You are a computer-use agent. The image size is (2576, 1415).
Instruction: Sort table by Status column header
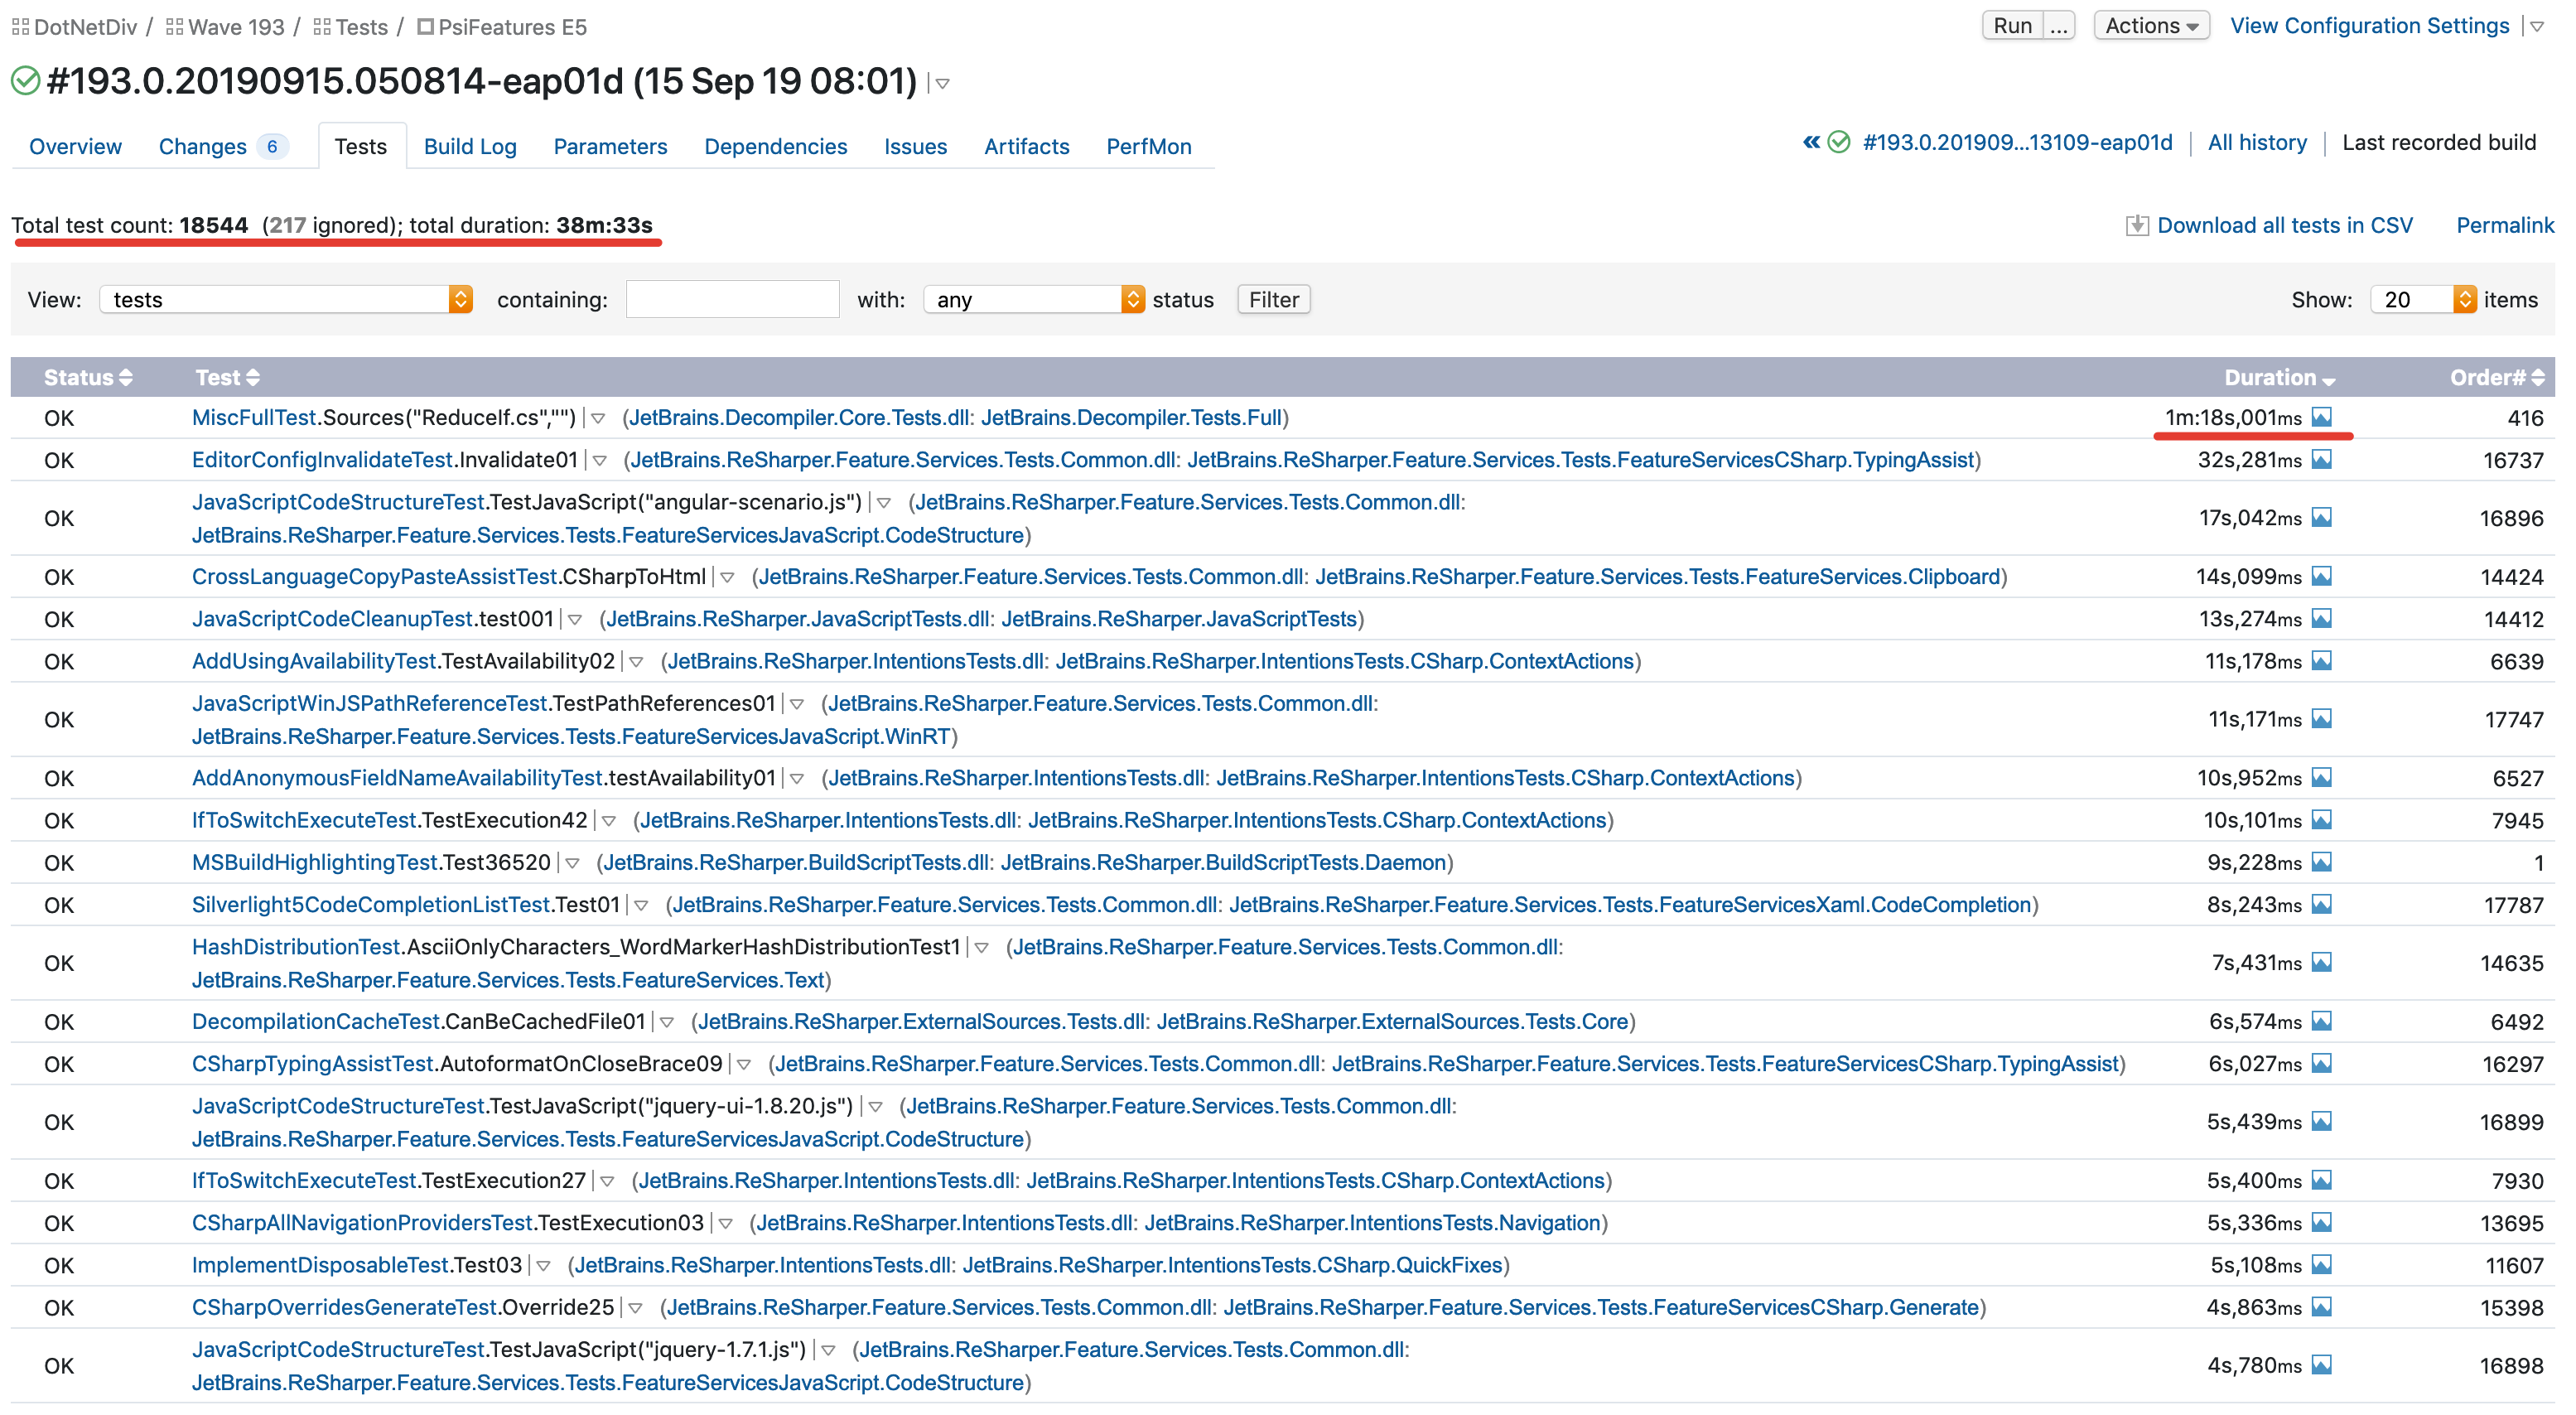click(87, 377)
